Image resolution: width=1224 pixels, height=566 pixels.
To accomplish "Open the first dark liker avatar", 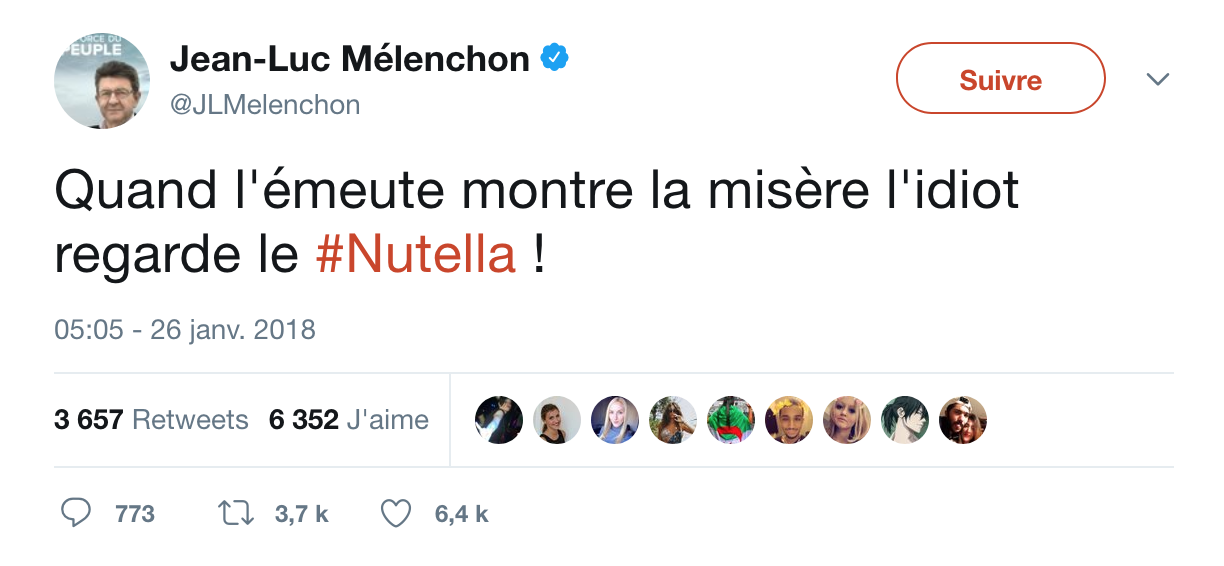I will tap(499, 420).
